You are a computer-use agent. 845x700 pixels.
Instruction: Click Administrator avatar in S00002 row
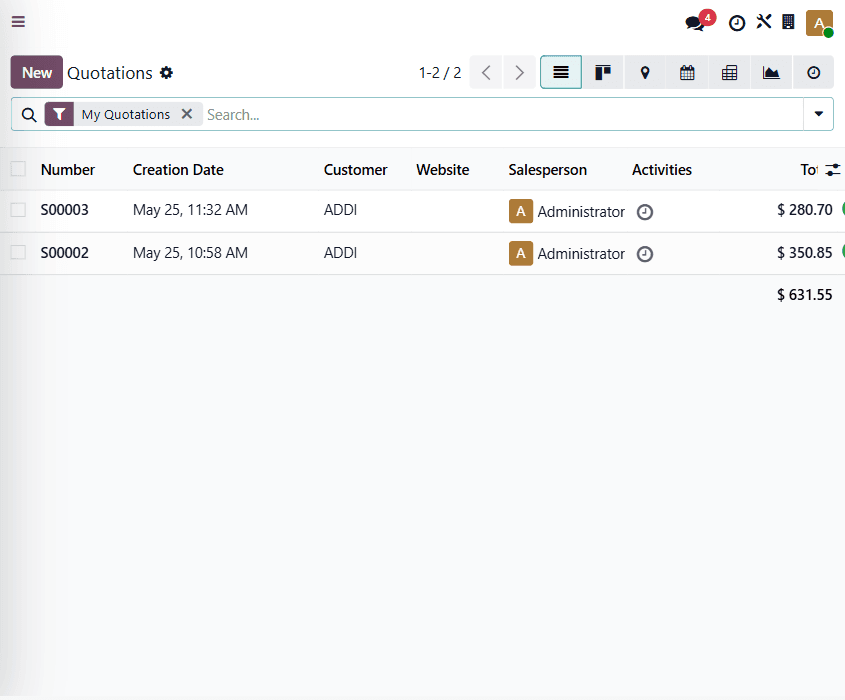[521, 253]
